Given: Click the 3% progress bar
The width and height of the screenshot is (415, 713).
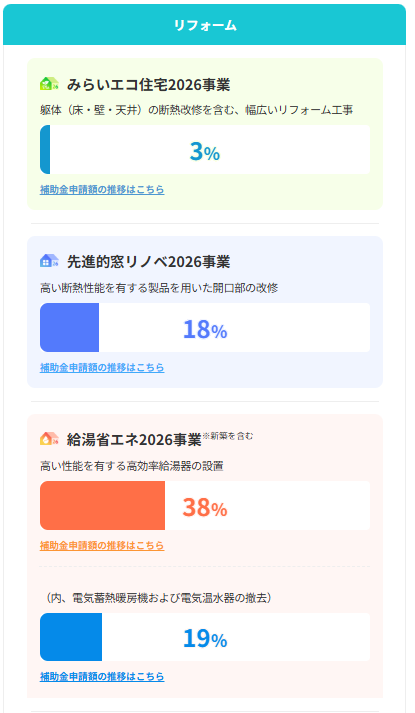Looking at the screenshot, I should [205, 150].
